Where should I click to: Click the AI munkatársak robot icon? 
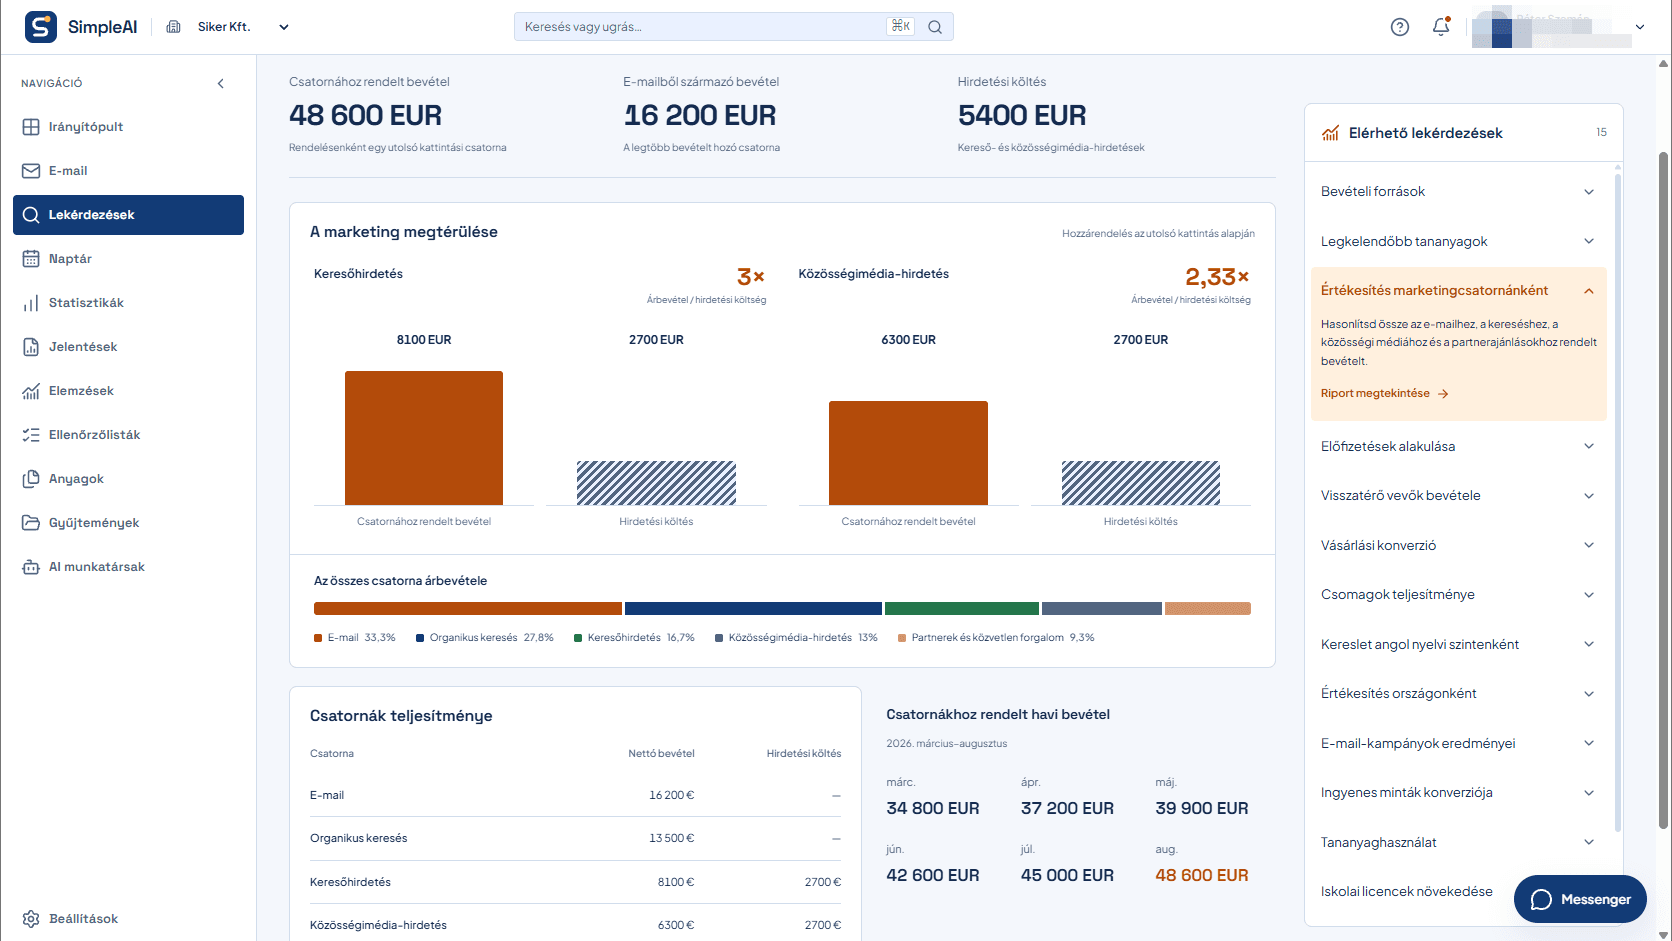pyautogui.click(x=31, y=567)
